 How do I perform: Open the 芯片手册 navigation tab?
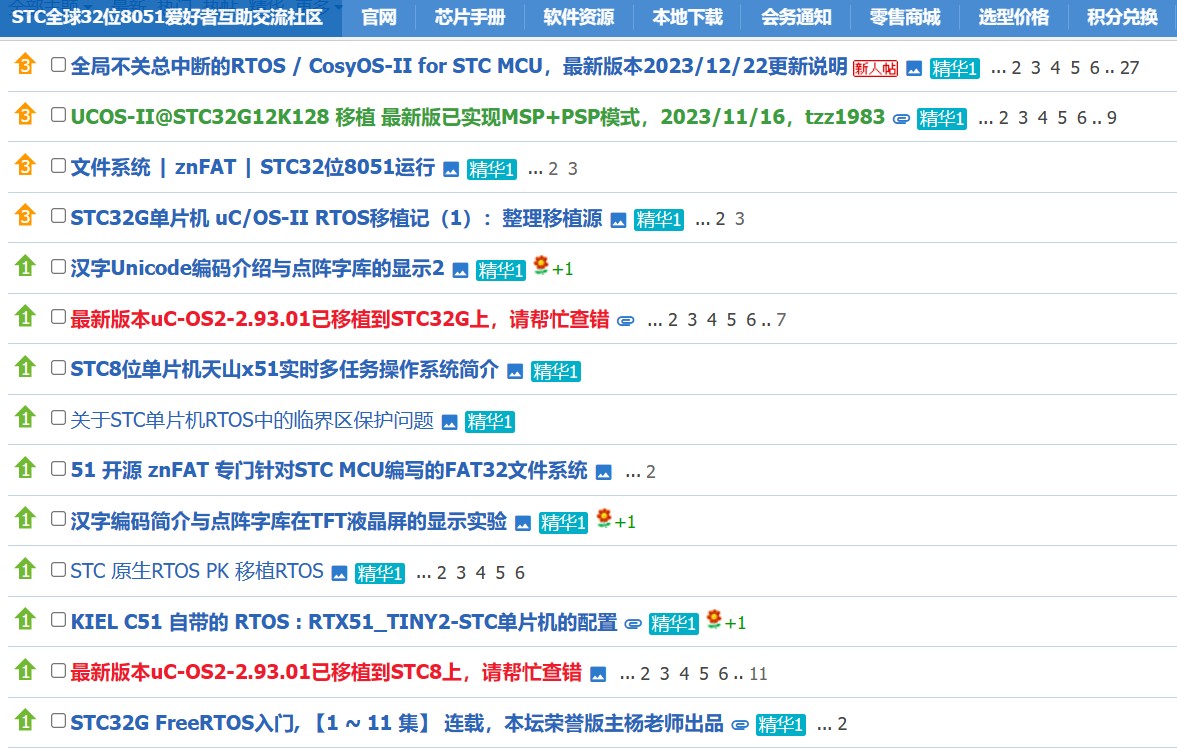[470, 17]
